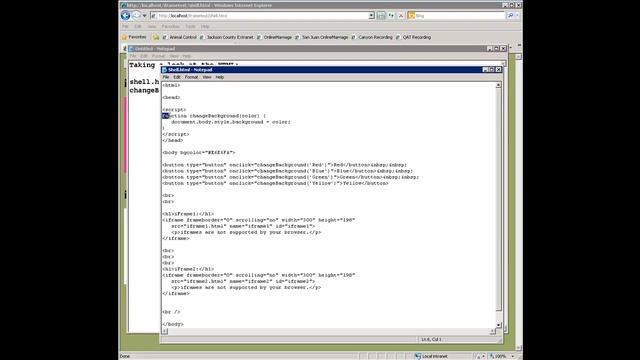Open the Favorites button with star
The height and width of the screenshot is (360, 640).
click(134, 37)
